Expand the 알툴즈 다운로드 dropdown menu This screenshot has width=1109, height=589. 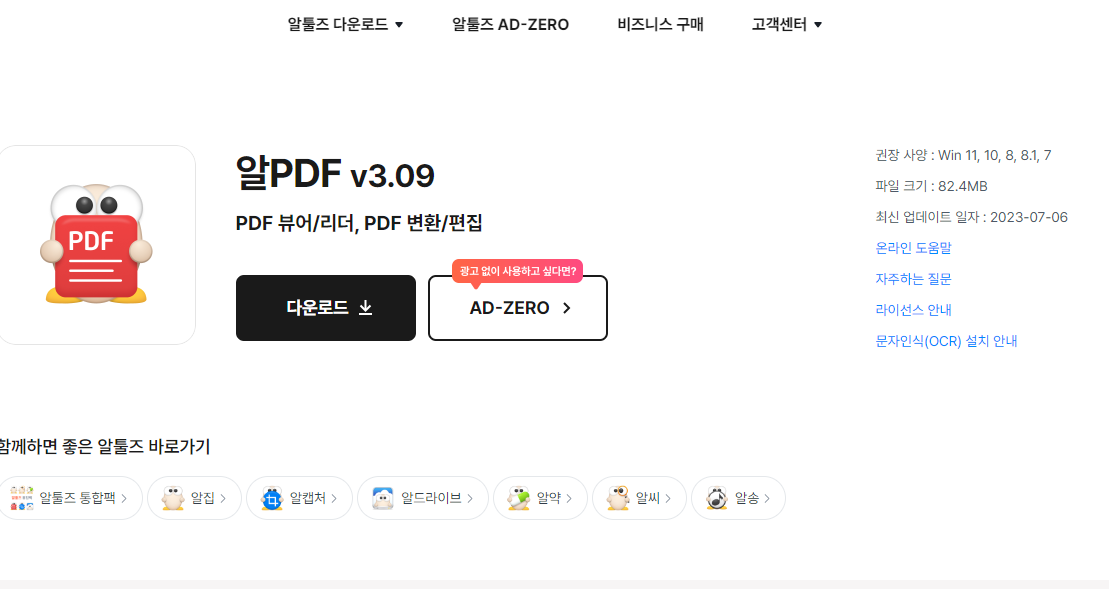pos(345,24)
